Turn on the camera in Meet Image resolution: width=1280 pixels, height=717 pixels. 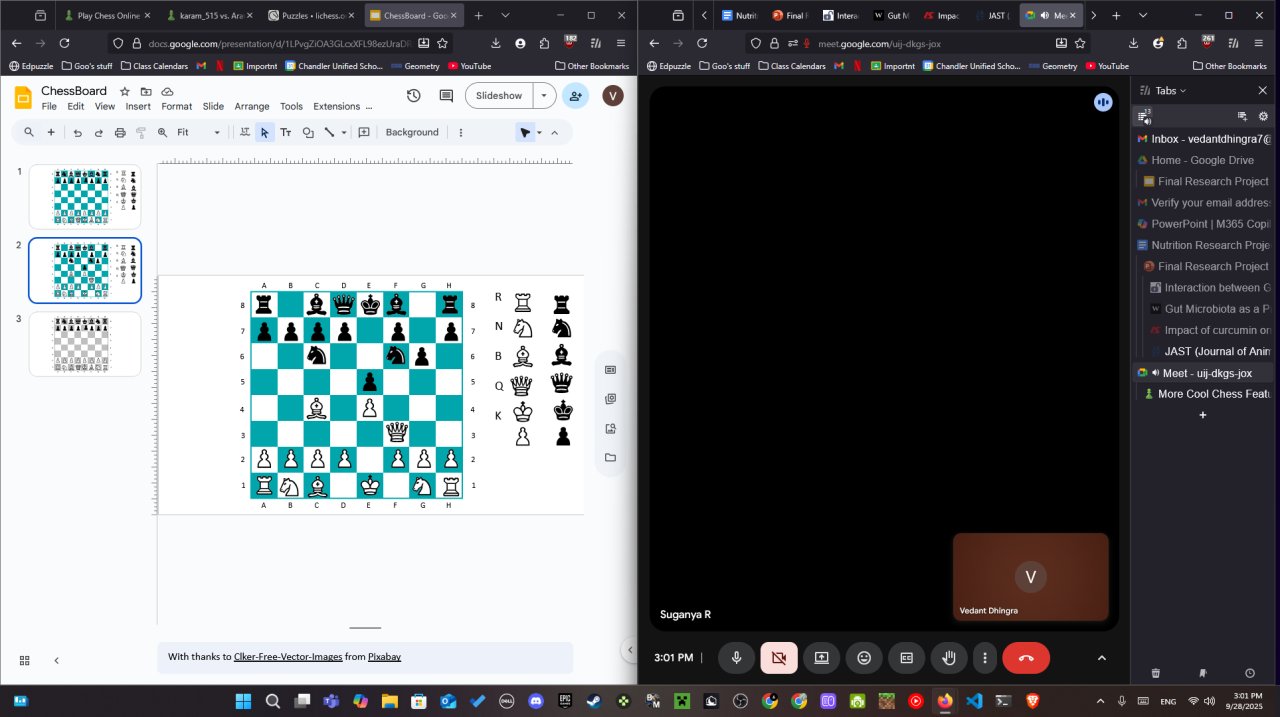coord(779,658)
